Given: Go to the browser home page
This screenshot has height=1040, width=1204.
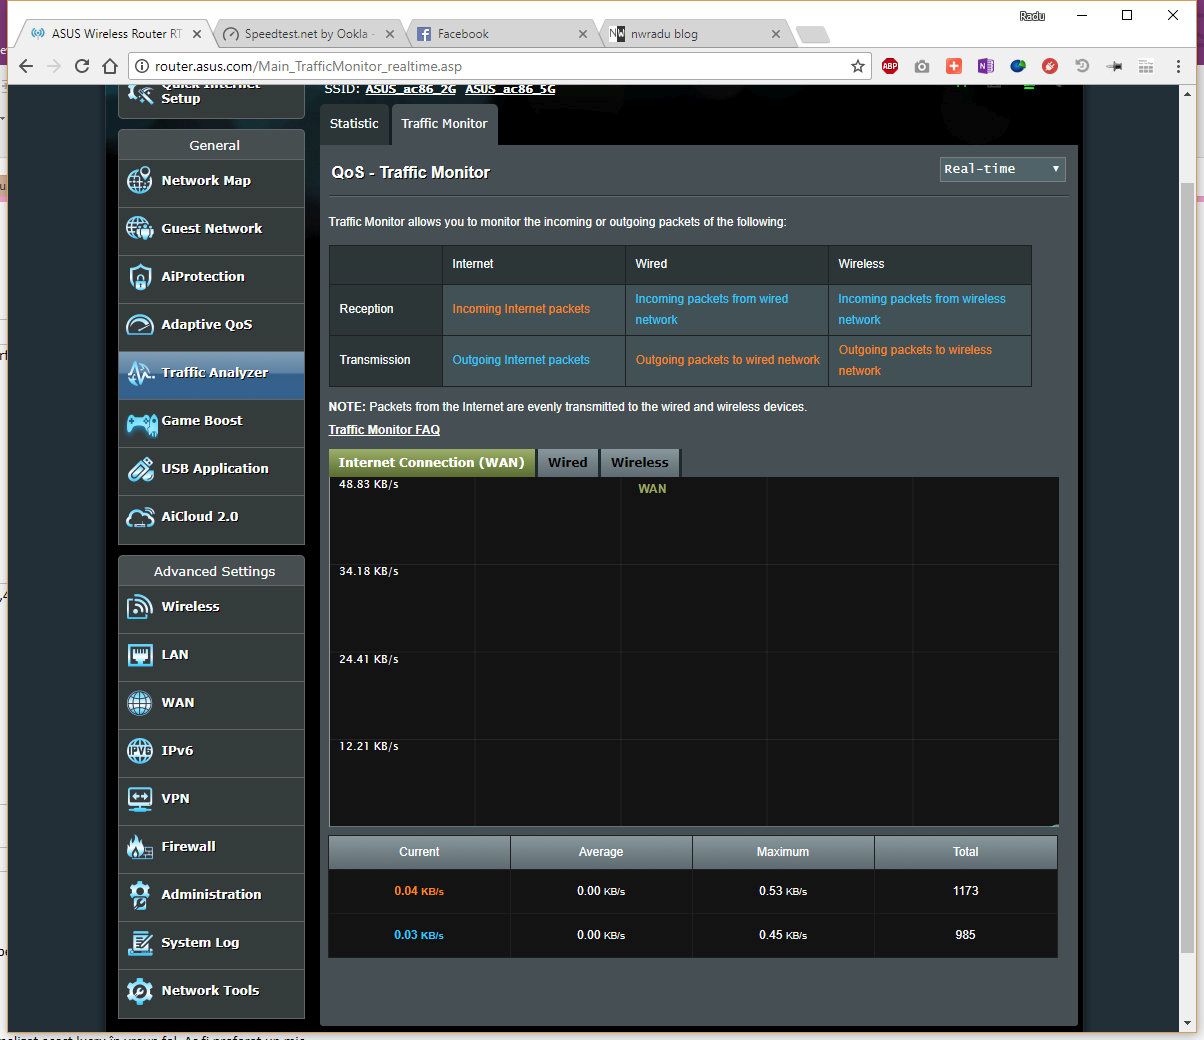Looking at the screenshot, I should pyautogui.click(x=110, y=66).
